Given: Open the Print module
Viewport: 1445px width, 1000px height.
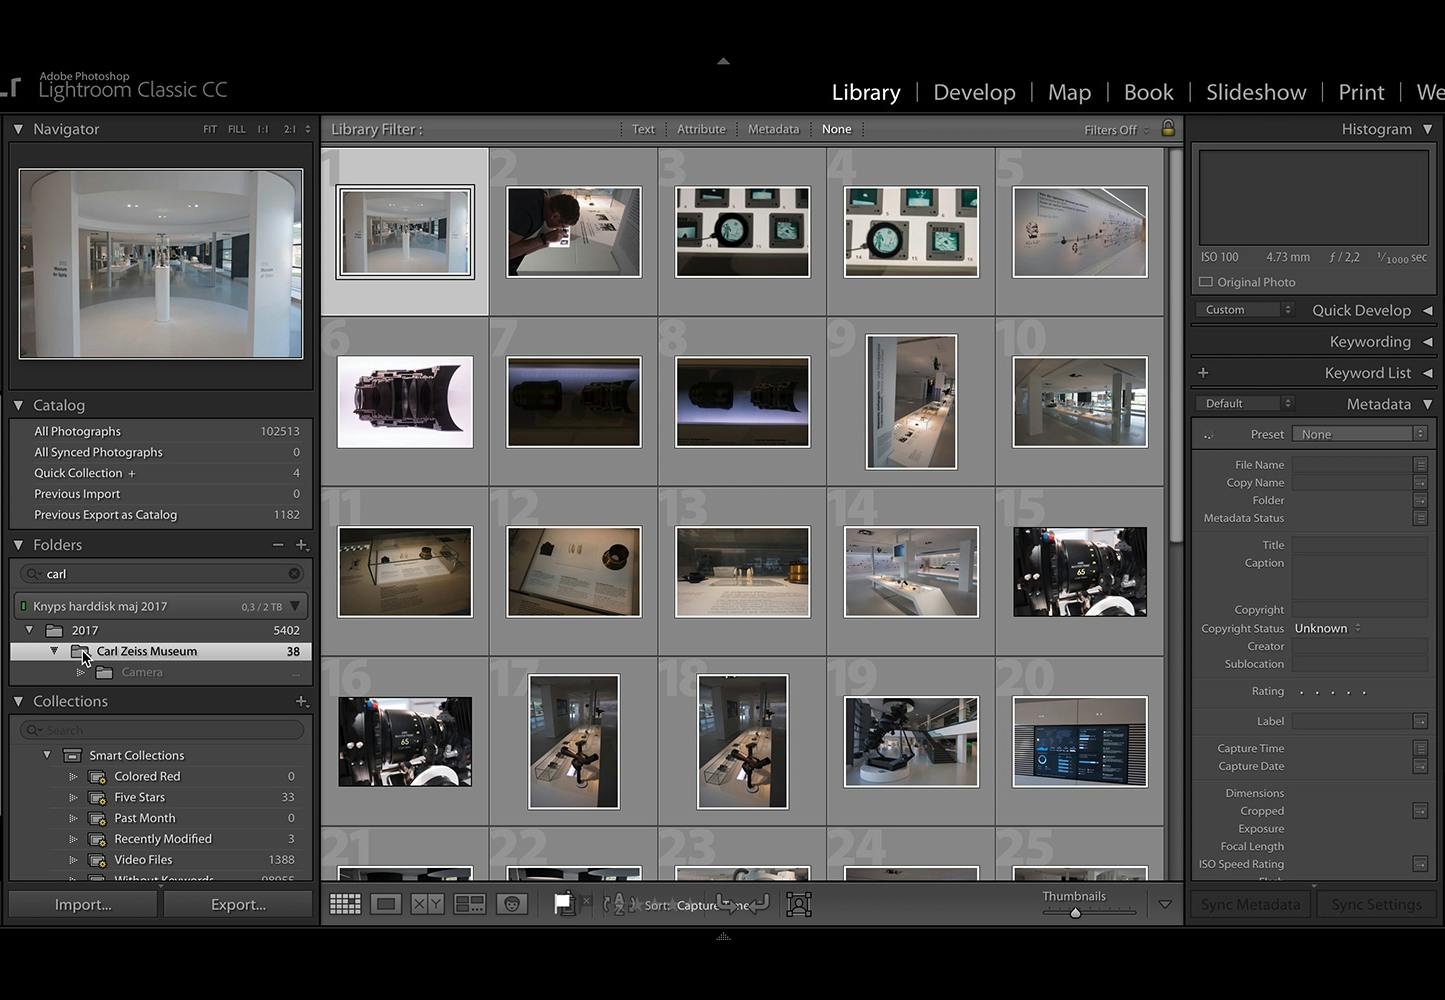Looking at the screenshot, I should pyautogui.click(x=1361, y=92).
